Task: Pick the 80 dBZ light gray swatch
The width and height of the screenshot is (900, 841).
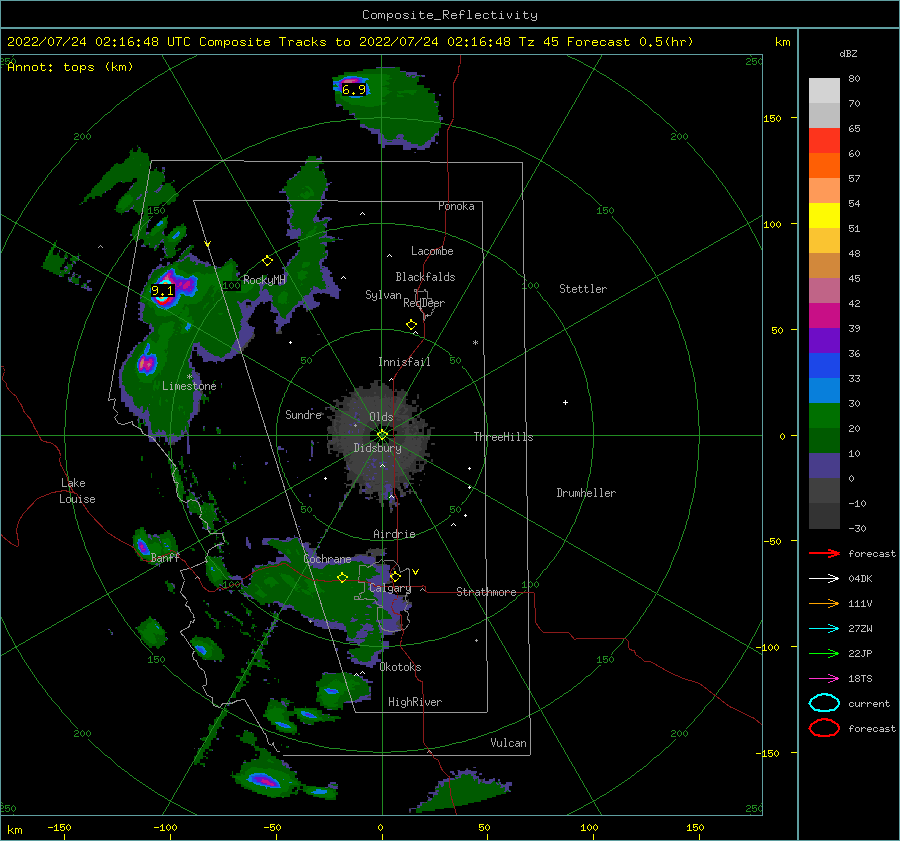Action: point(824,90)
